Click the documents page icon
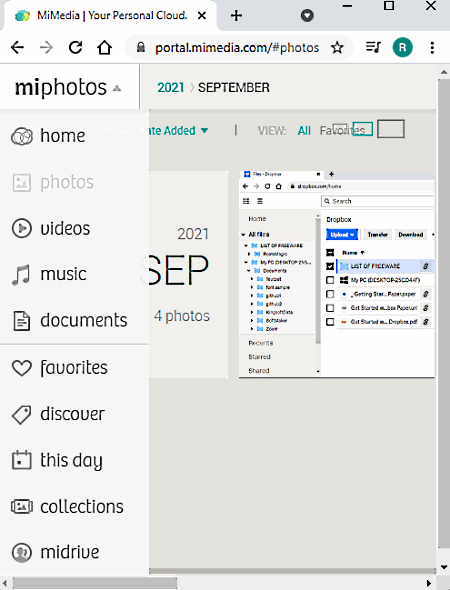Image resolution: width=450 pixels, height=590 pixels. coord(21,321)
